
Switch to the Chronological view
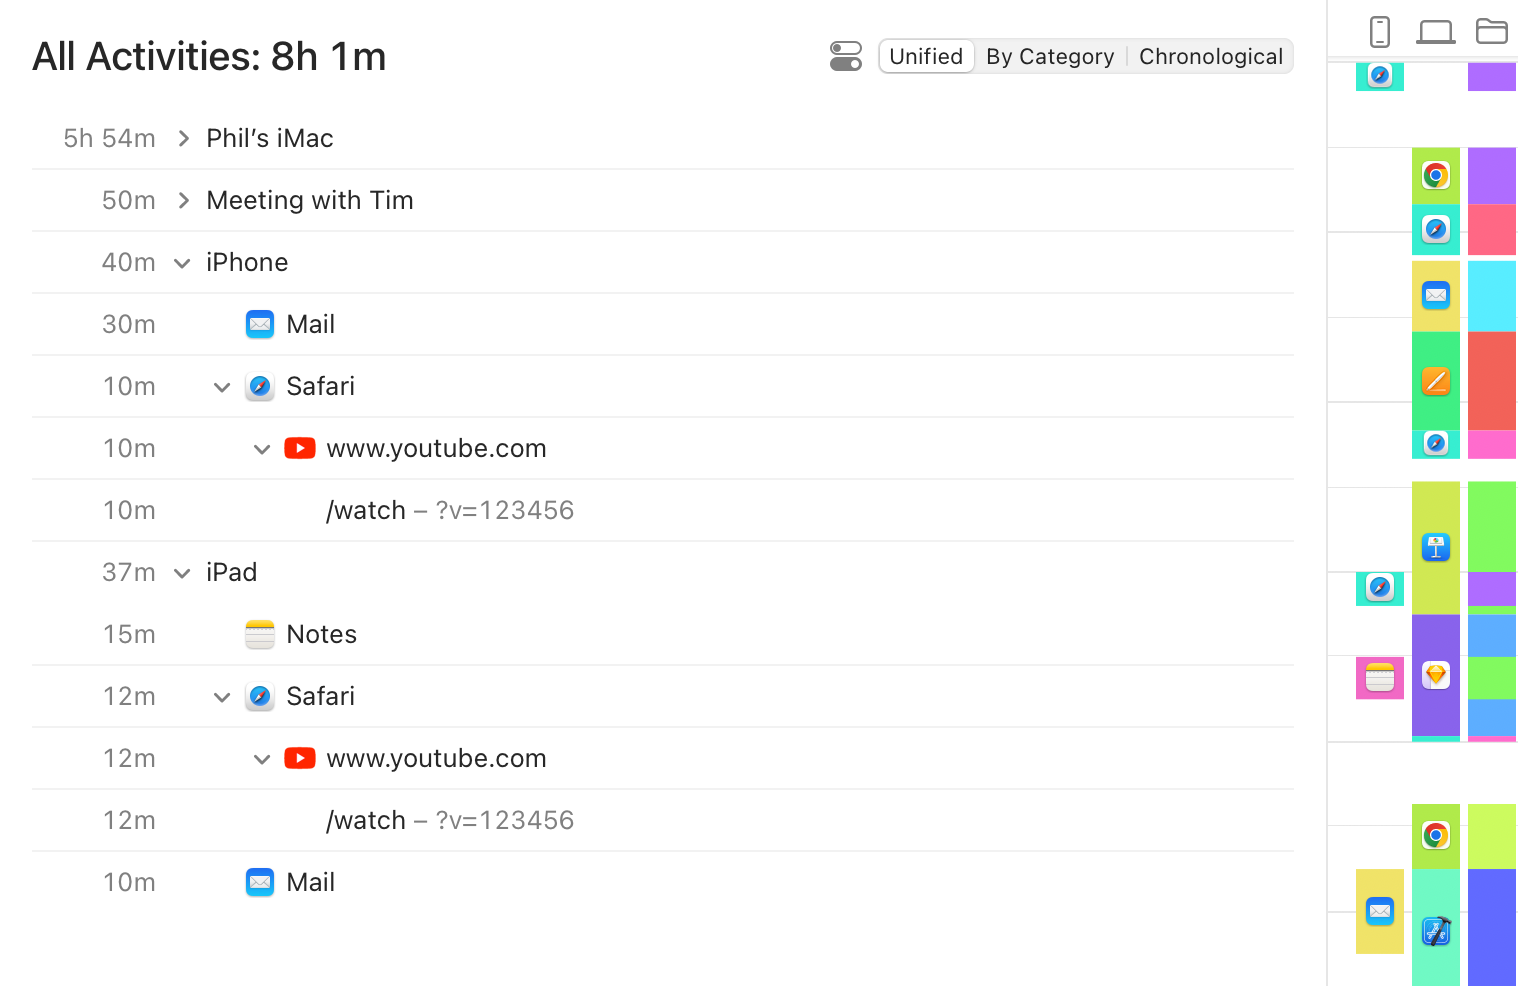[x=1211, y=56]
